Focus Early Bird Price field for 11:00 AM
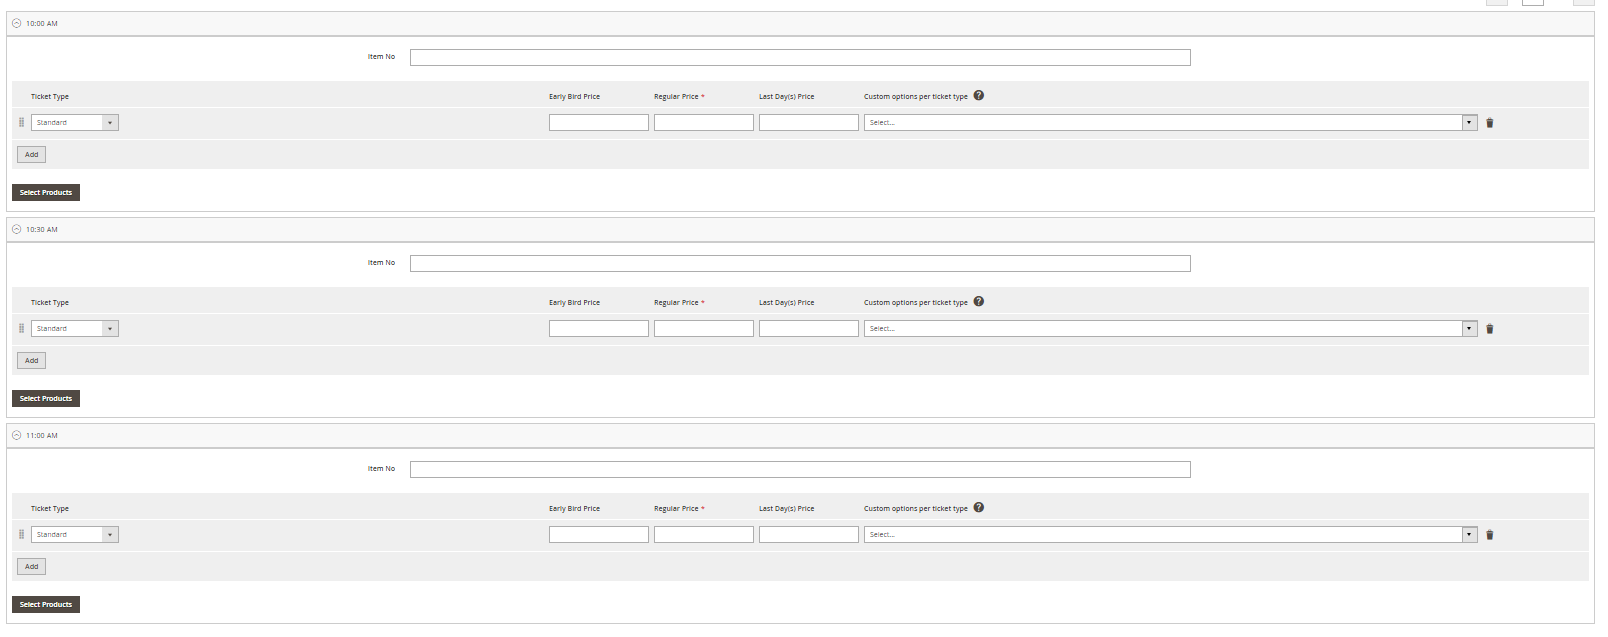Screen dimensions: 1608x637 [x=599, y=535]
